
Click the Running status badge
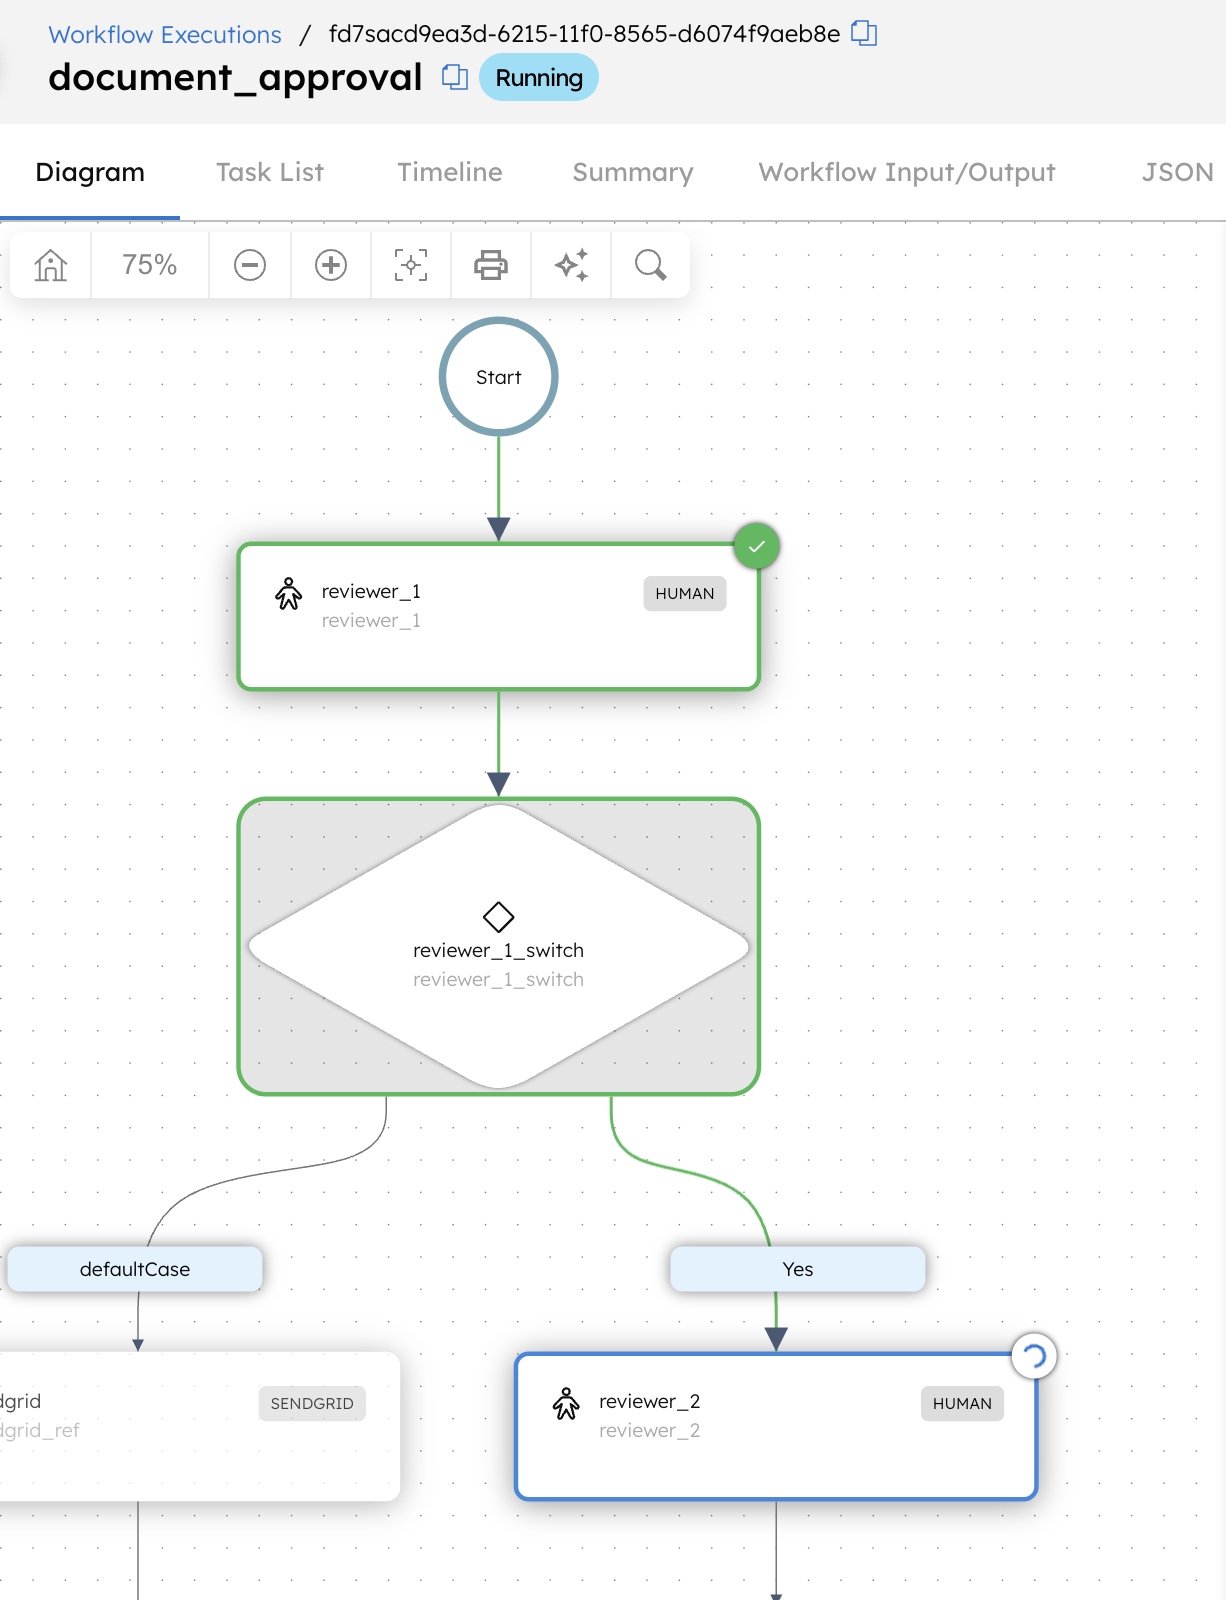click(x=539, y=78)
